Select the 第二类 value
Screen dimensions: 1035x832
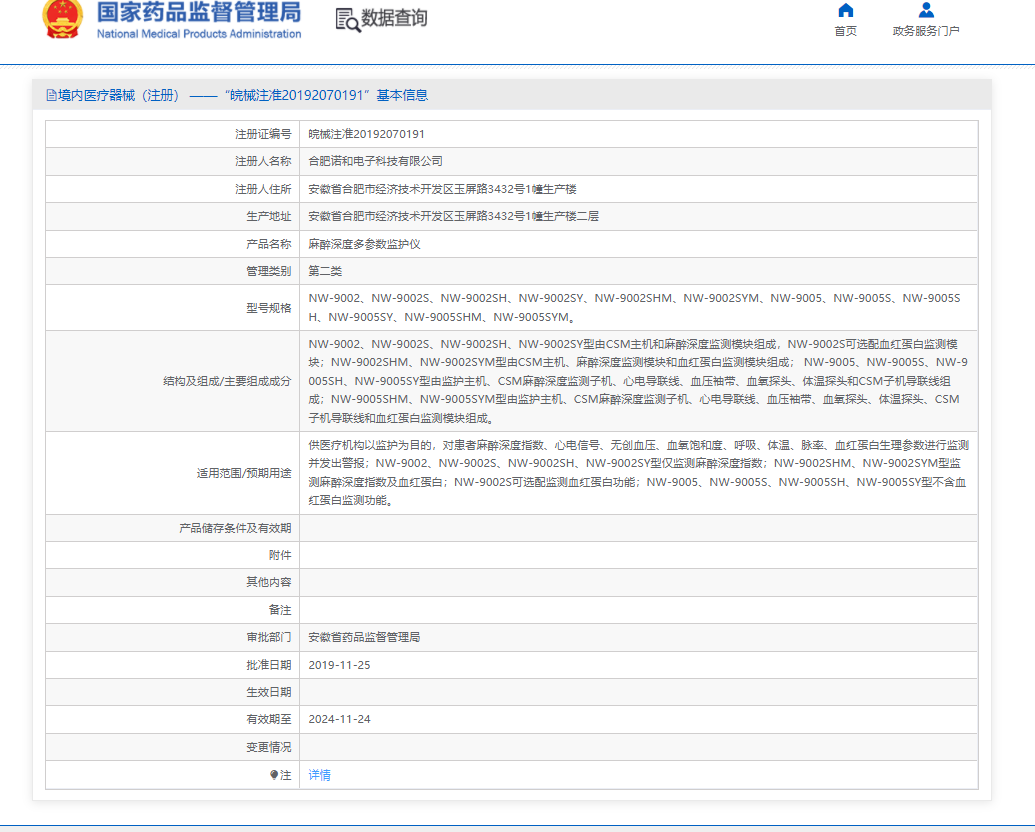(325, 271)
